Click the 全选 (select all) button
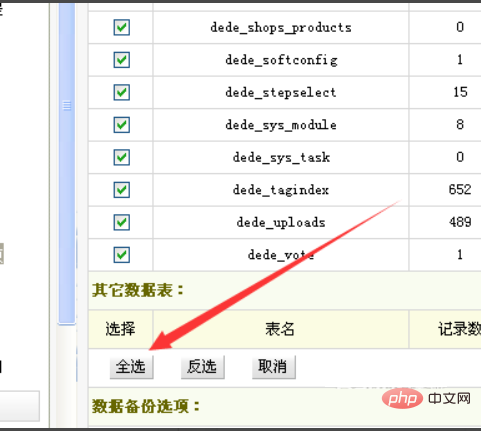 tap(131, 367)
